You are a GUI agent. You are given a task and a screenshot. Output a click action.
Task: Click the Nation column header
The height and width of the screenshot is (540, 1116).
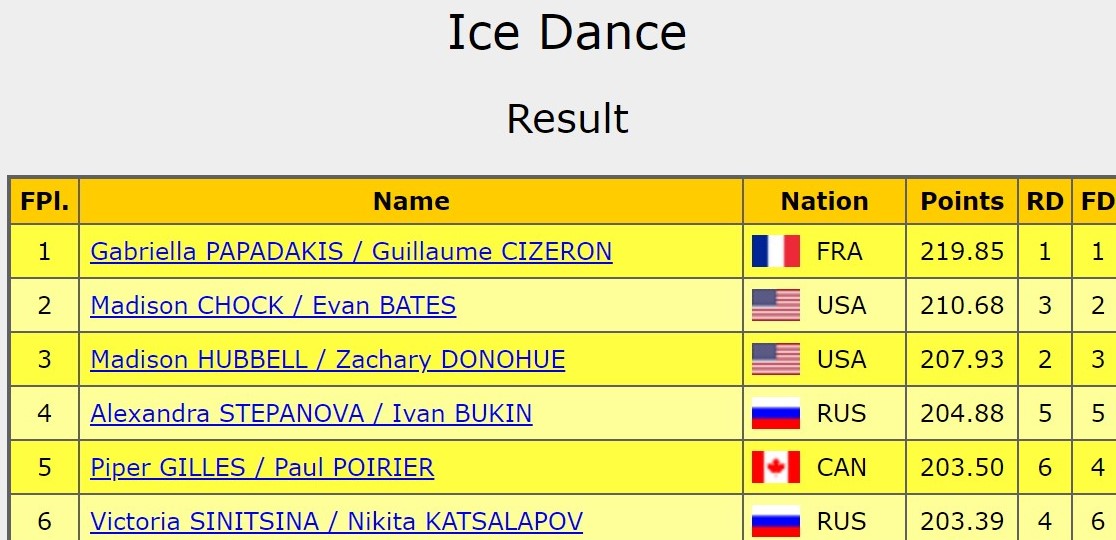[824, 201]
